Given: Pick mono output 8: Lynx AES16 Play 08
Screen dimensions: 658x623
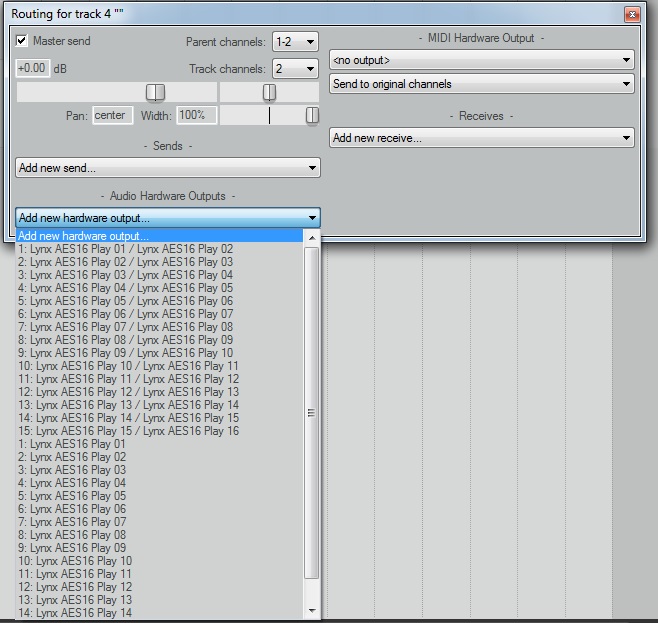Looking at the screenshot, I should tap(159, 535).
